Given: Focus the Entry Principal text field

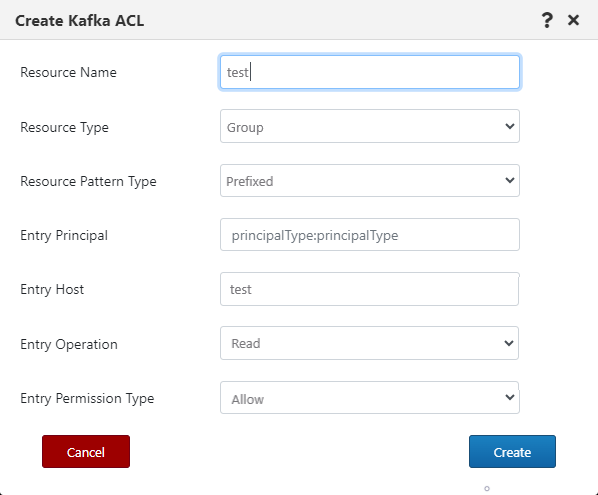Looking at the screenshot, I should click(370, 235).
